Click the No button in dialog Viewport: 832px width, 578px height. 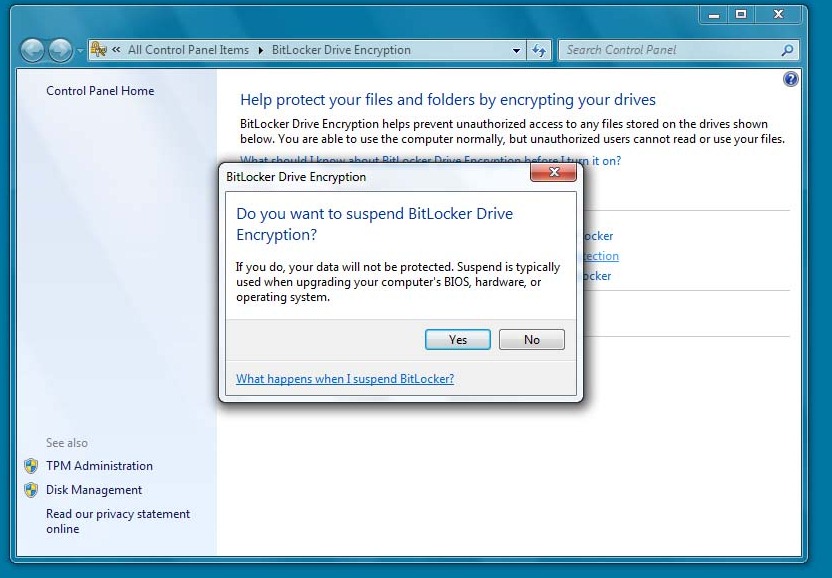[532, 340]
